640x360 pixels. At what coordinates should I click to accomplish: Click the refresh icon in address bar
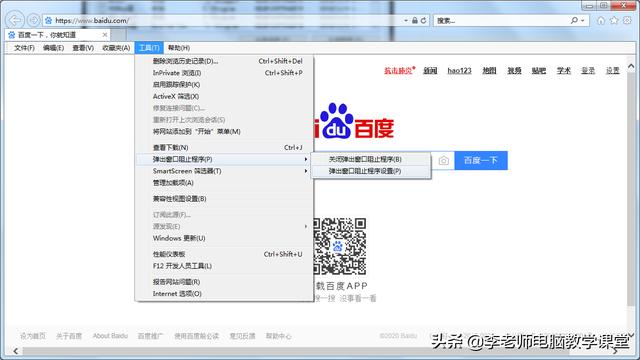pos(424,20)
